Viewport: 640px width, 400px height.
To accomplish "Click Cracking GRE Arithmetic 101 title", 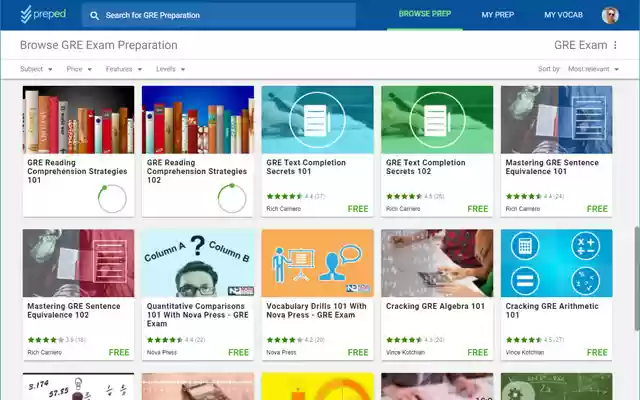I will (552, 311).
